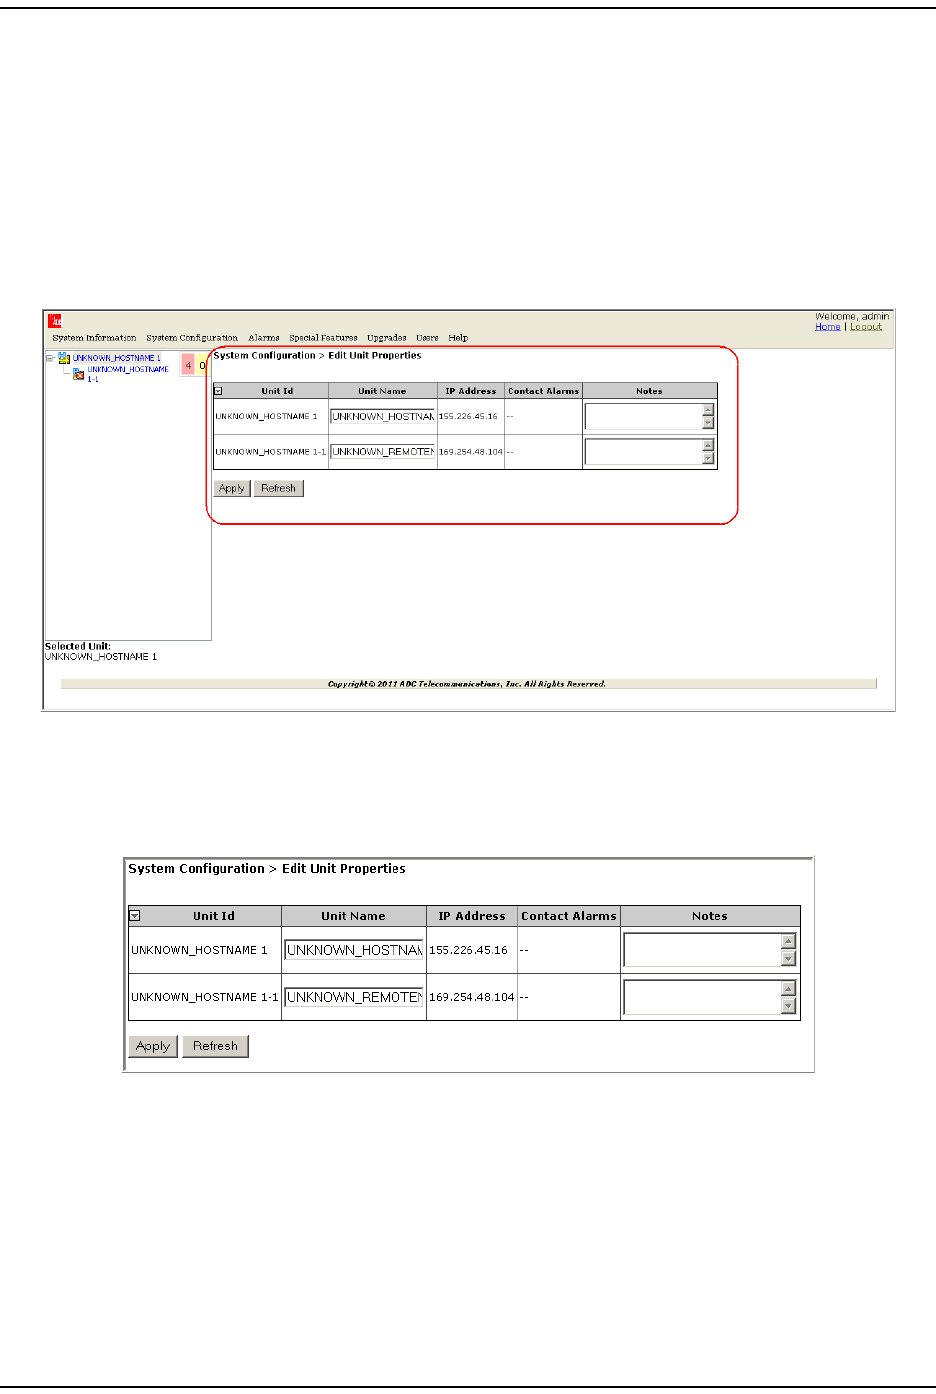Click IP Address column header in enlarged view
Image resolution: width=936 pixels, height=1394 pixels.
(472, 916)
